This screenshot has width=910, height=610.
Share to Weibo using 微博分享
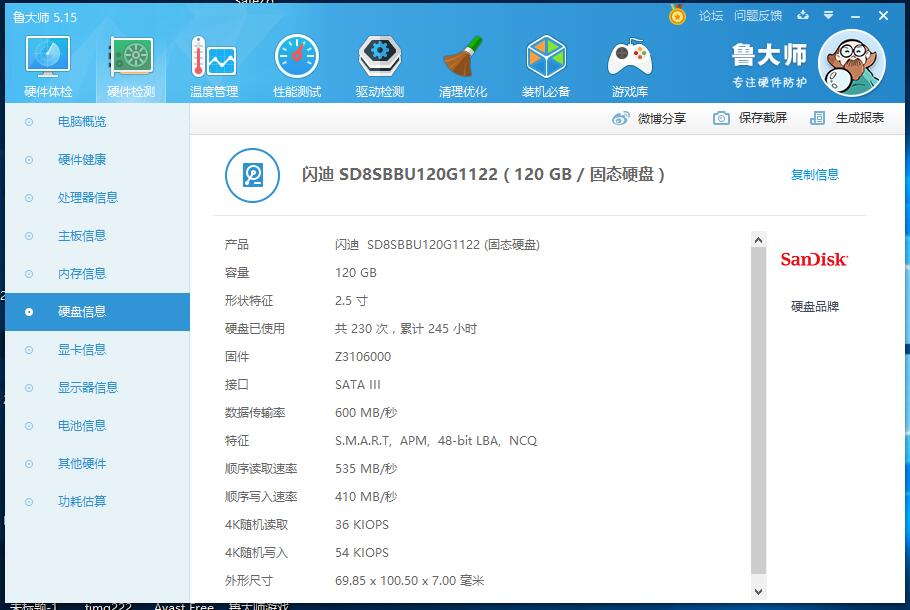(658, 117)
